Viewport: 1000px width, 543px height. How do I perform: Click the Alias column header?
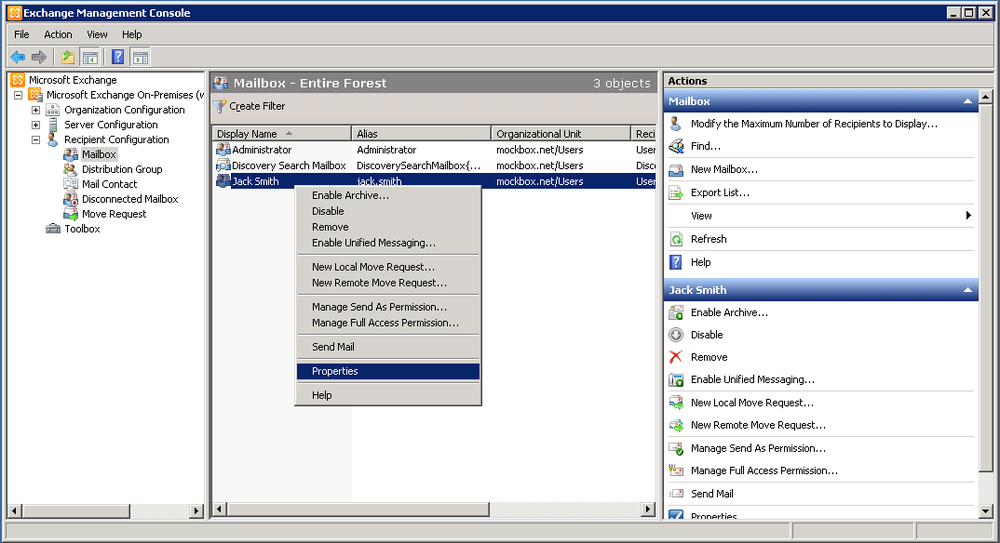coord(422,133)
